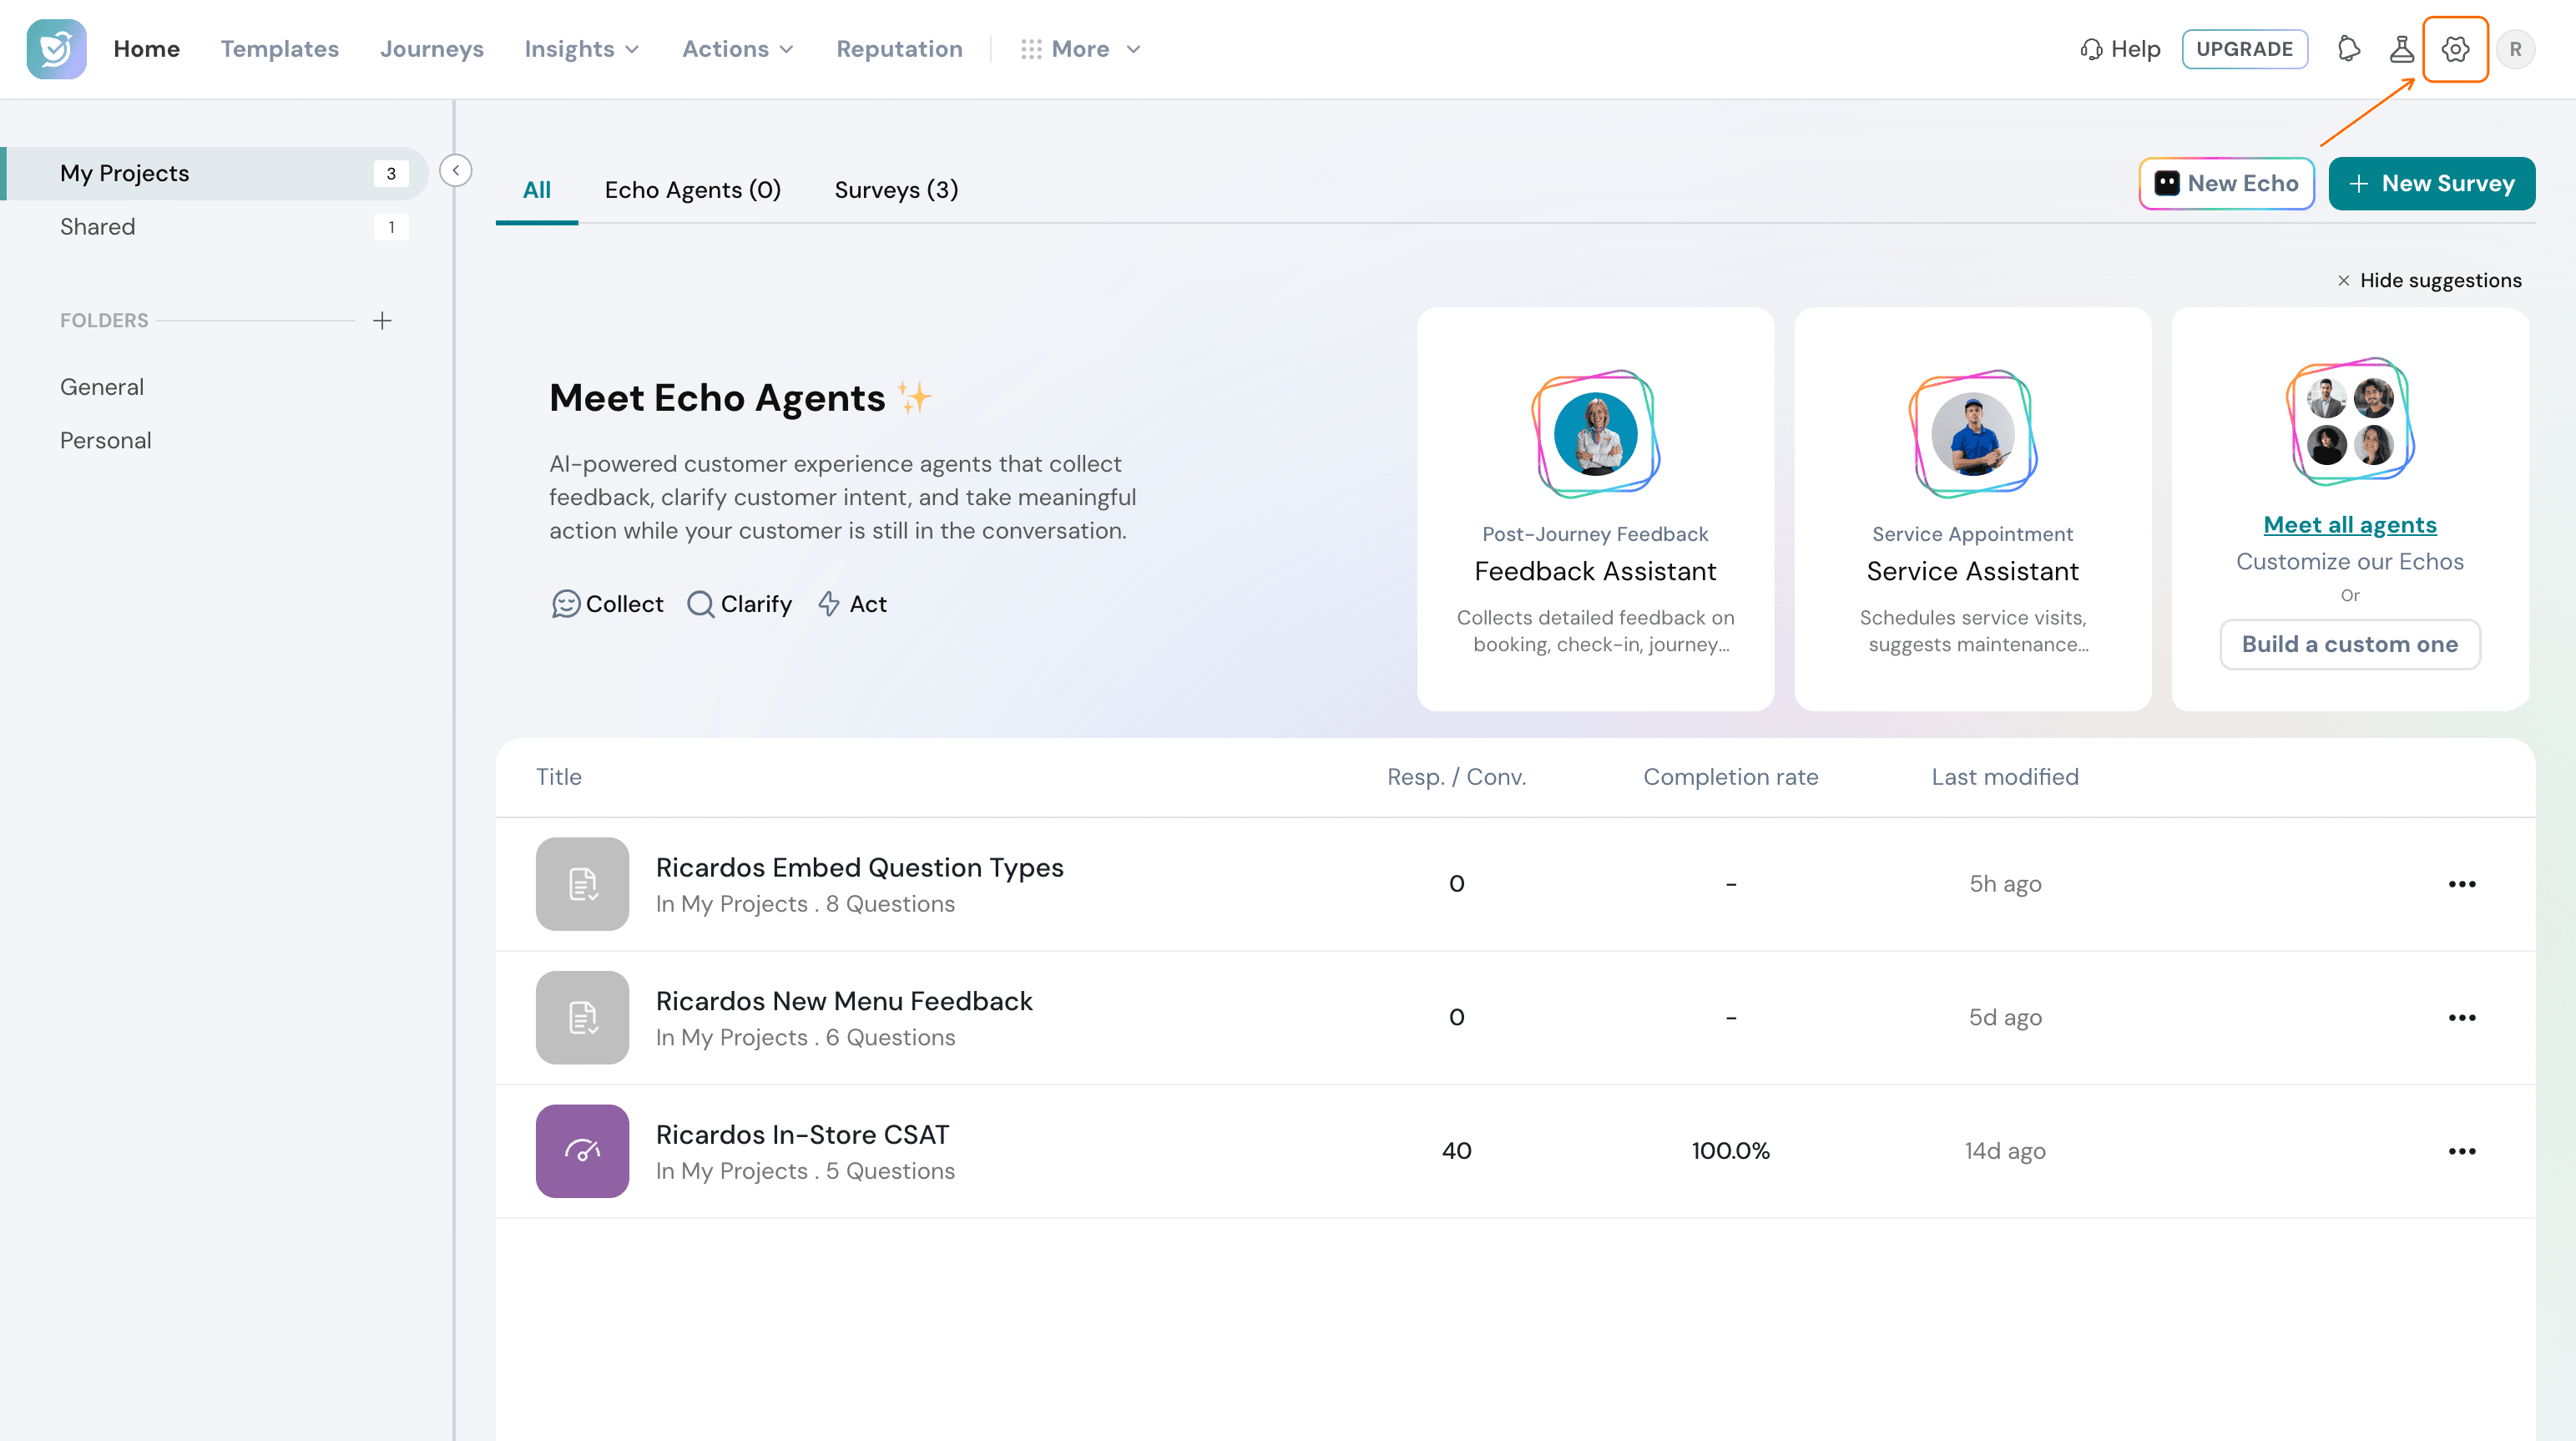The height and width of the screenshot is (1441, 2576).
Task: Open the General folder
Action: (102, 387)
